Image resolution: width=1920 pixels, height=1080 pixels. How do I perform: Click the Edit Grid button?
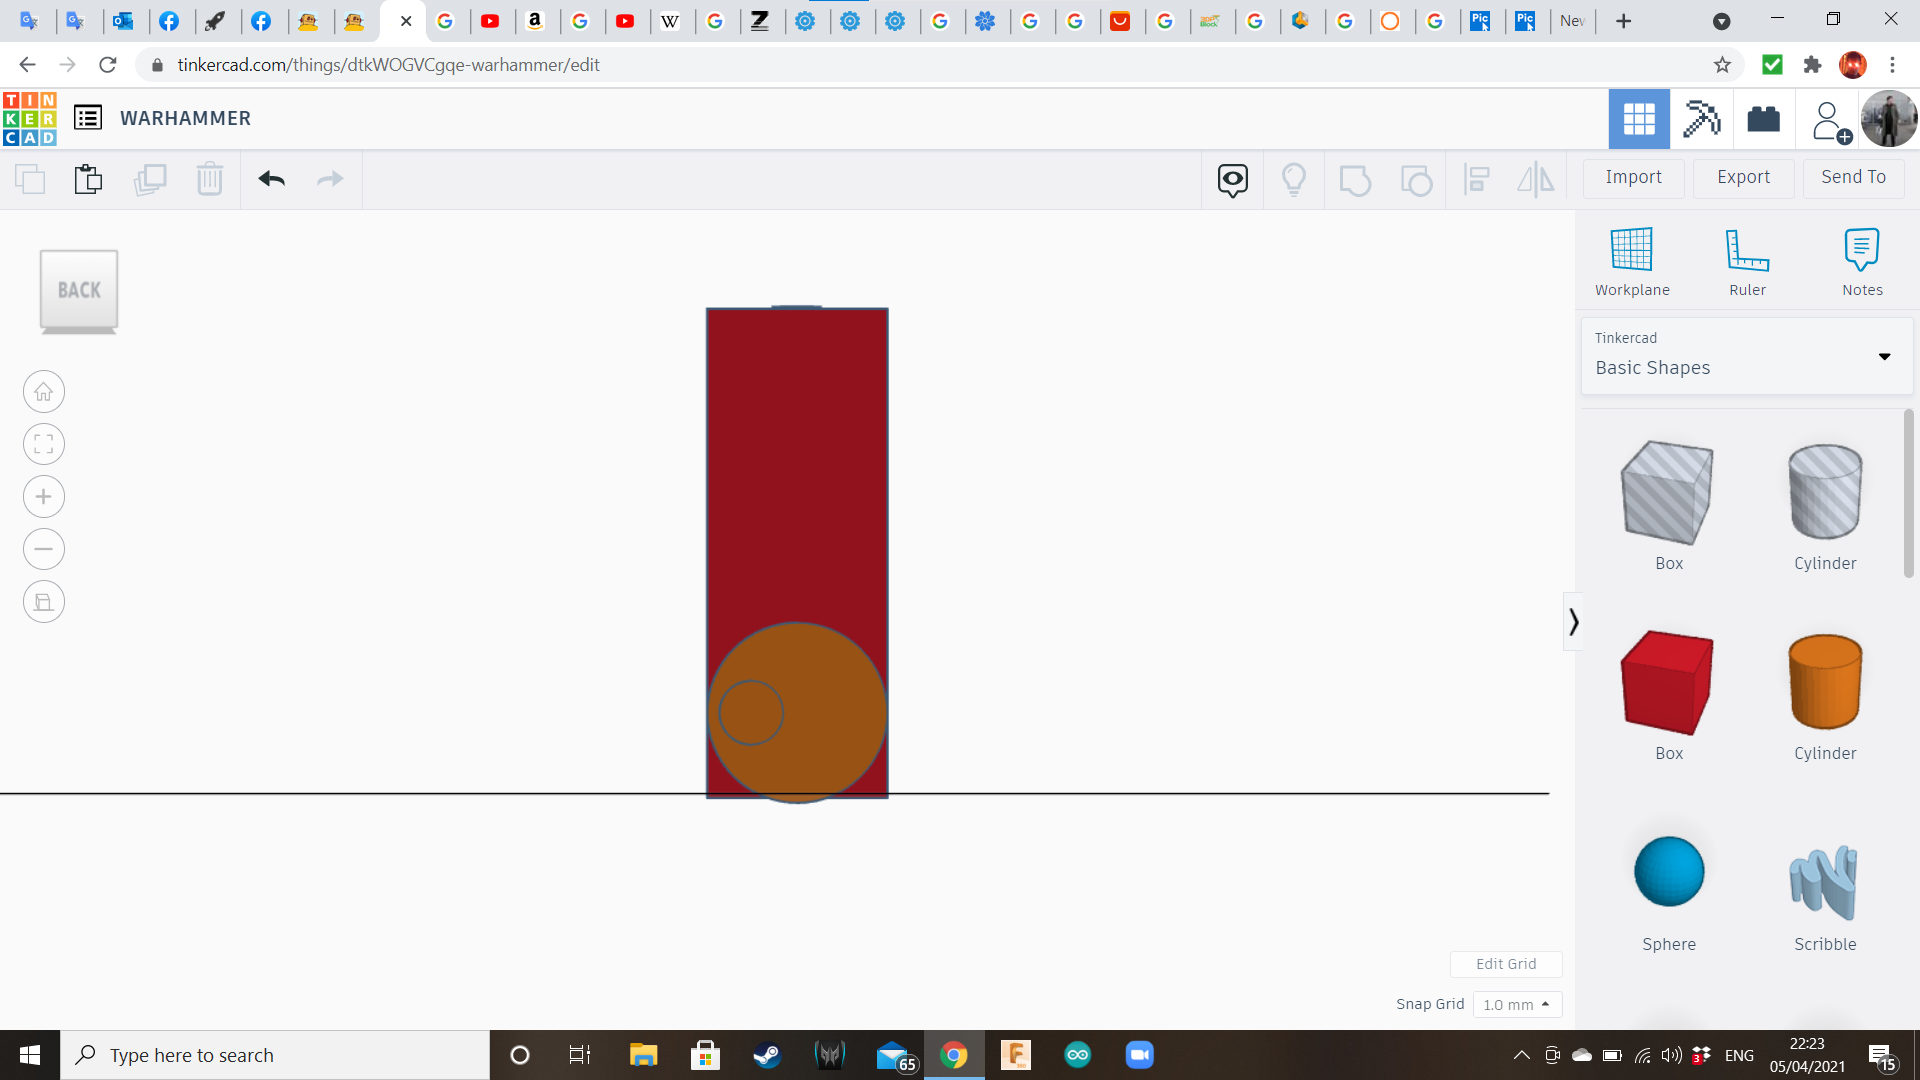coord(1506,963)
